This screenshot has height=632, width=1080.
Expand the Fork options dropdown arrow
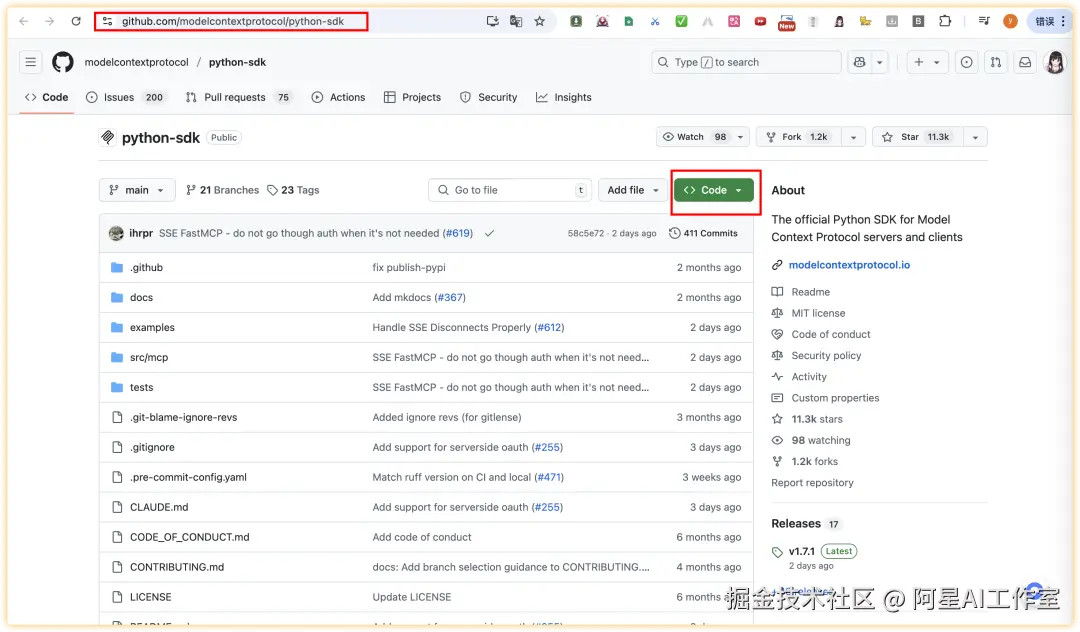click(x=853, y=137)
